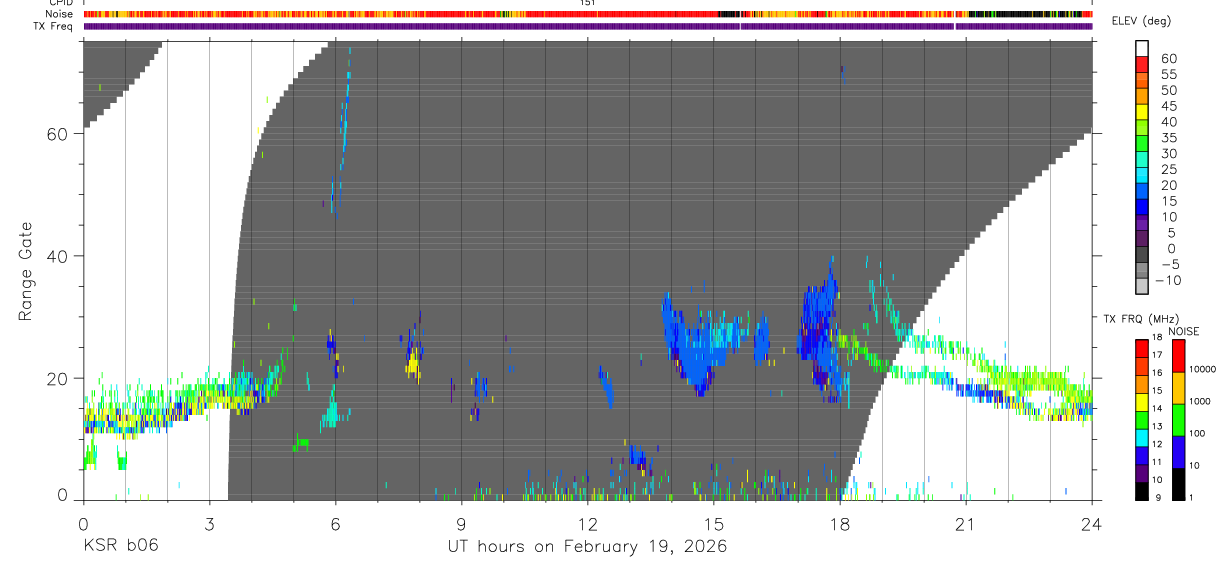
Task: Click the x-axis tick label "12"
Action: (x=587, y=523)
